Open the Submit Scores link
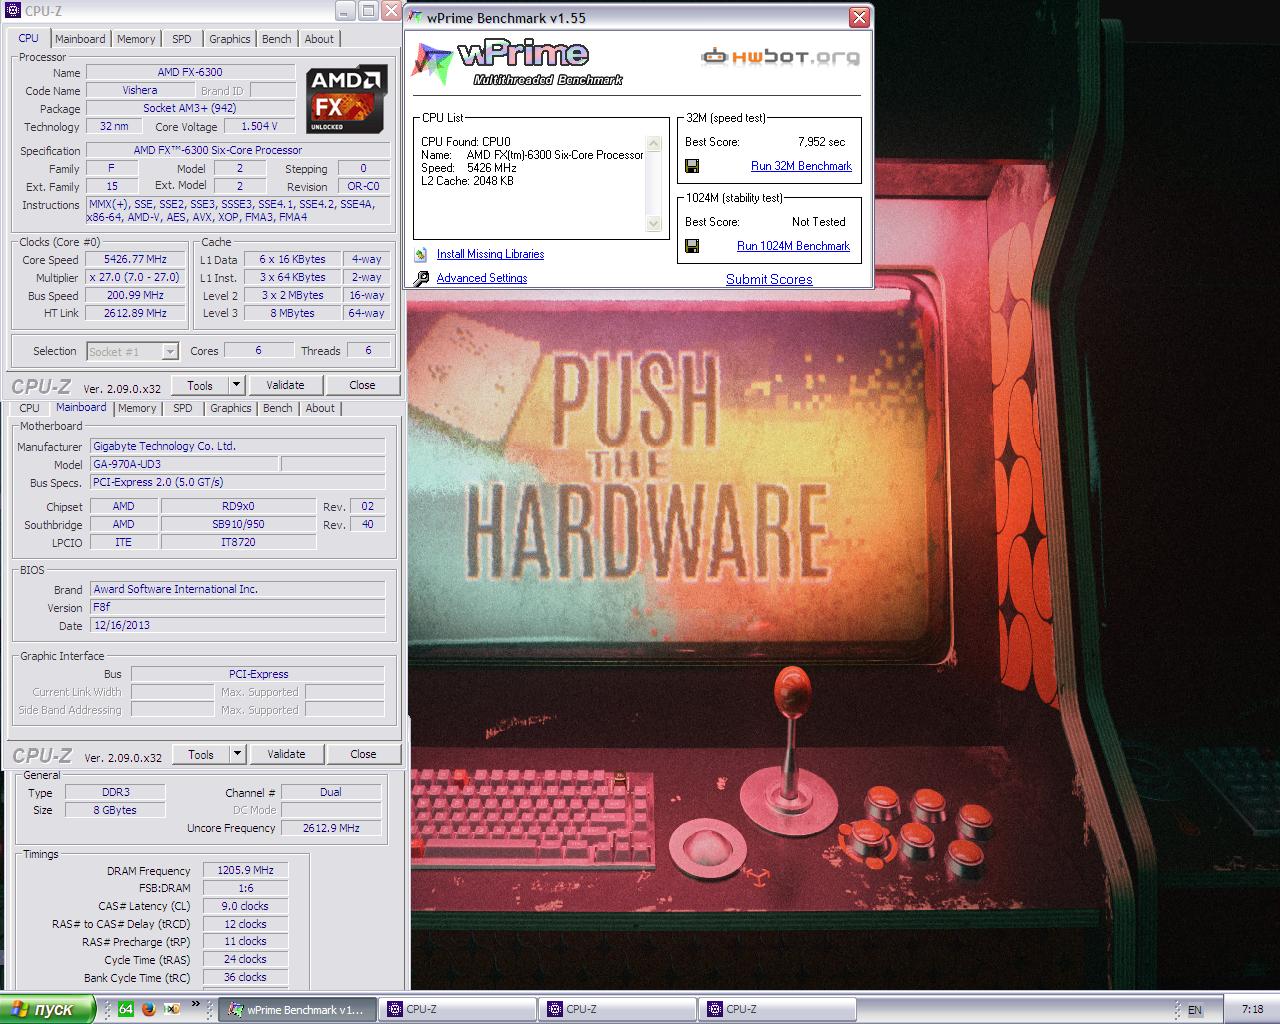1280x1024 pixels. click(x=769, y=280)
